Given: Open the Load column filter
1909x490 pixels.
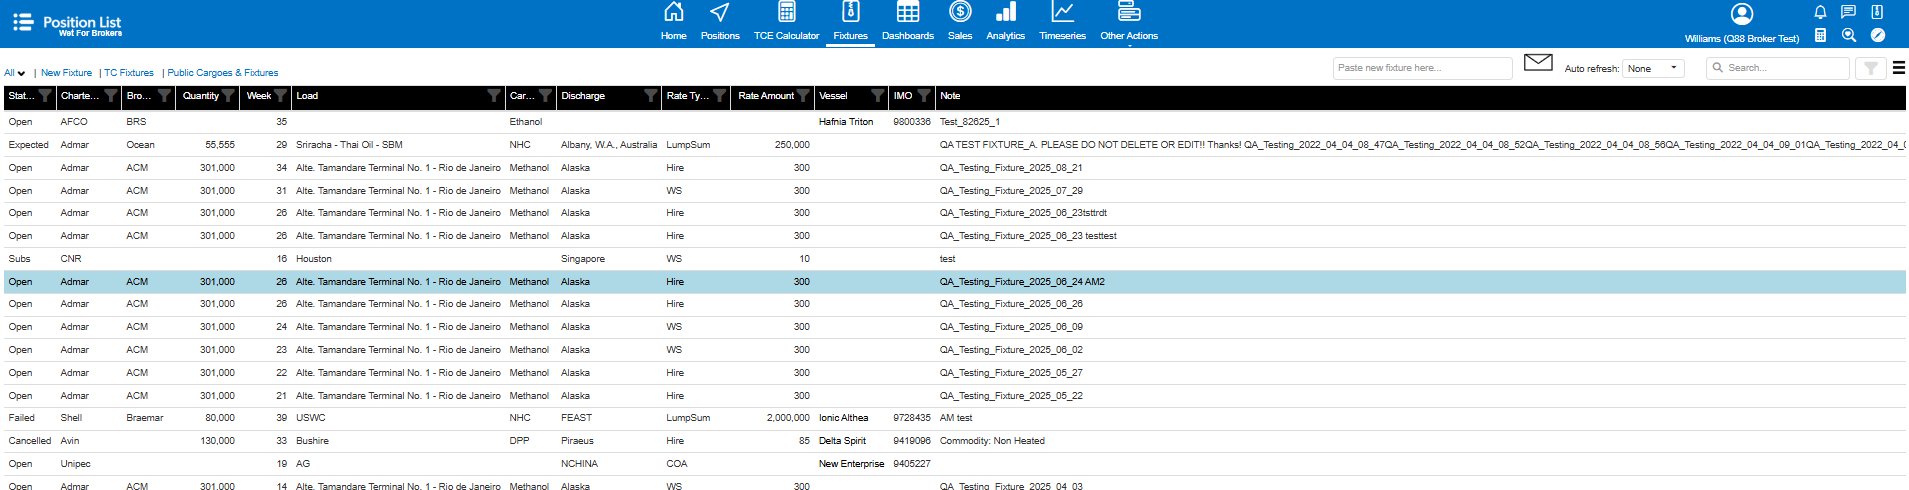Looking at the screenshot, I should [x=493, y=96].
